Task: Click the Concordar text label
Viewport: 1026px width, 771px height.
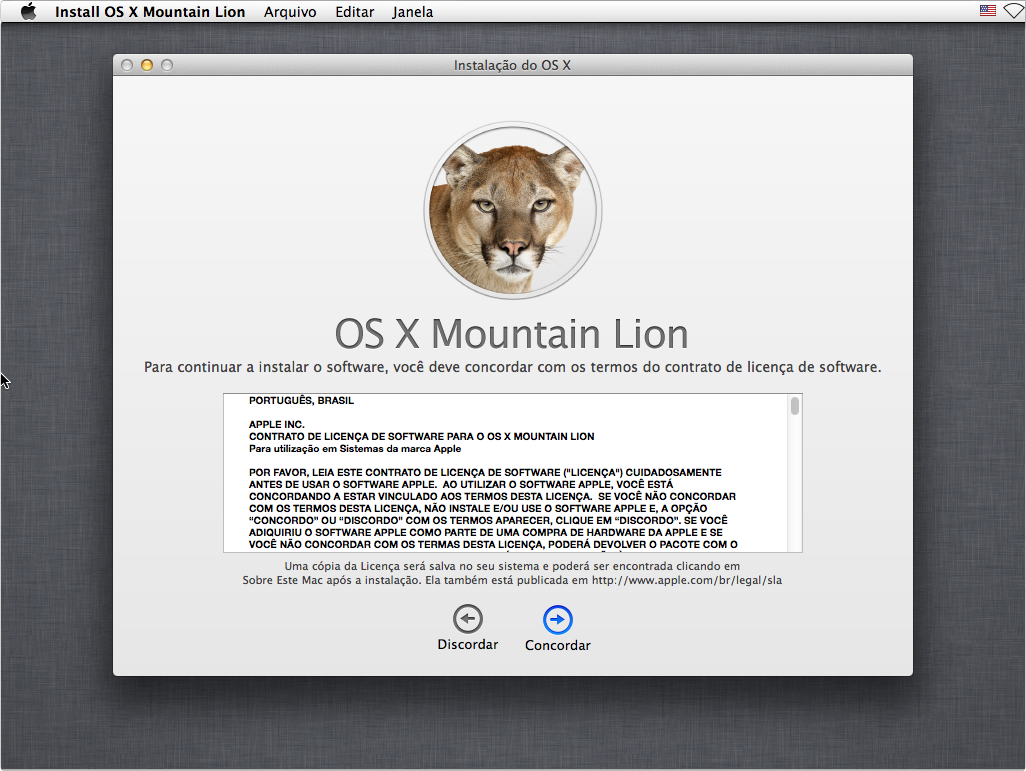Action: [x=558, y=646]
